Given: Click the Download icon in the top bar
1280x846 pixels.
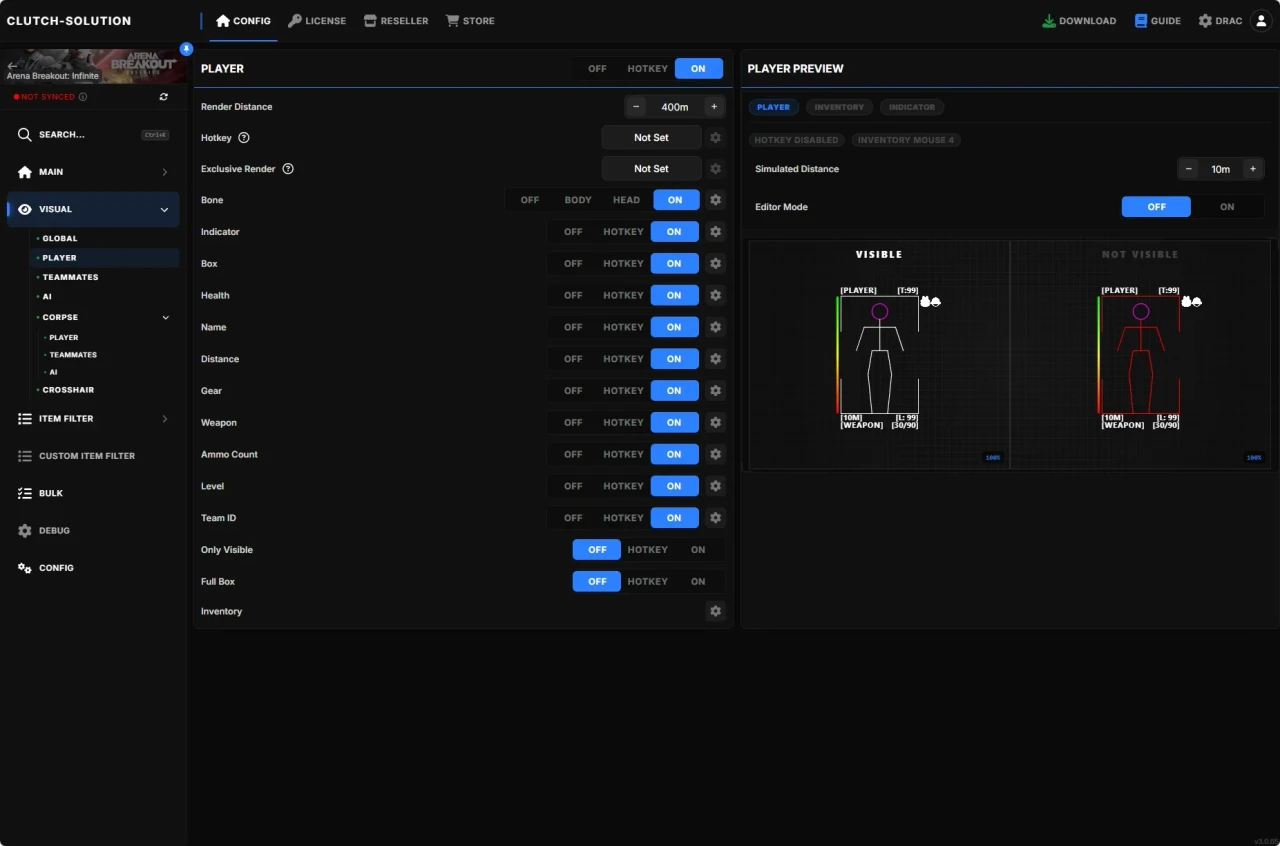Looking at the screenshot, I should point(1048,20).
